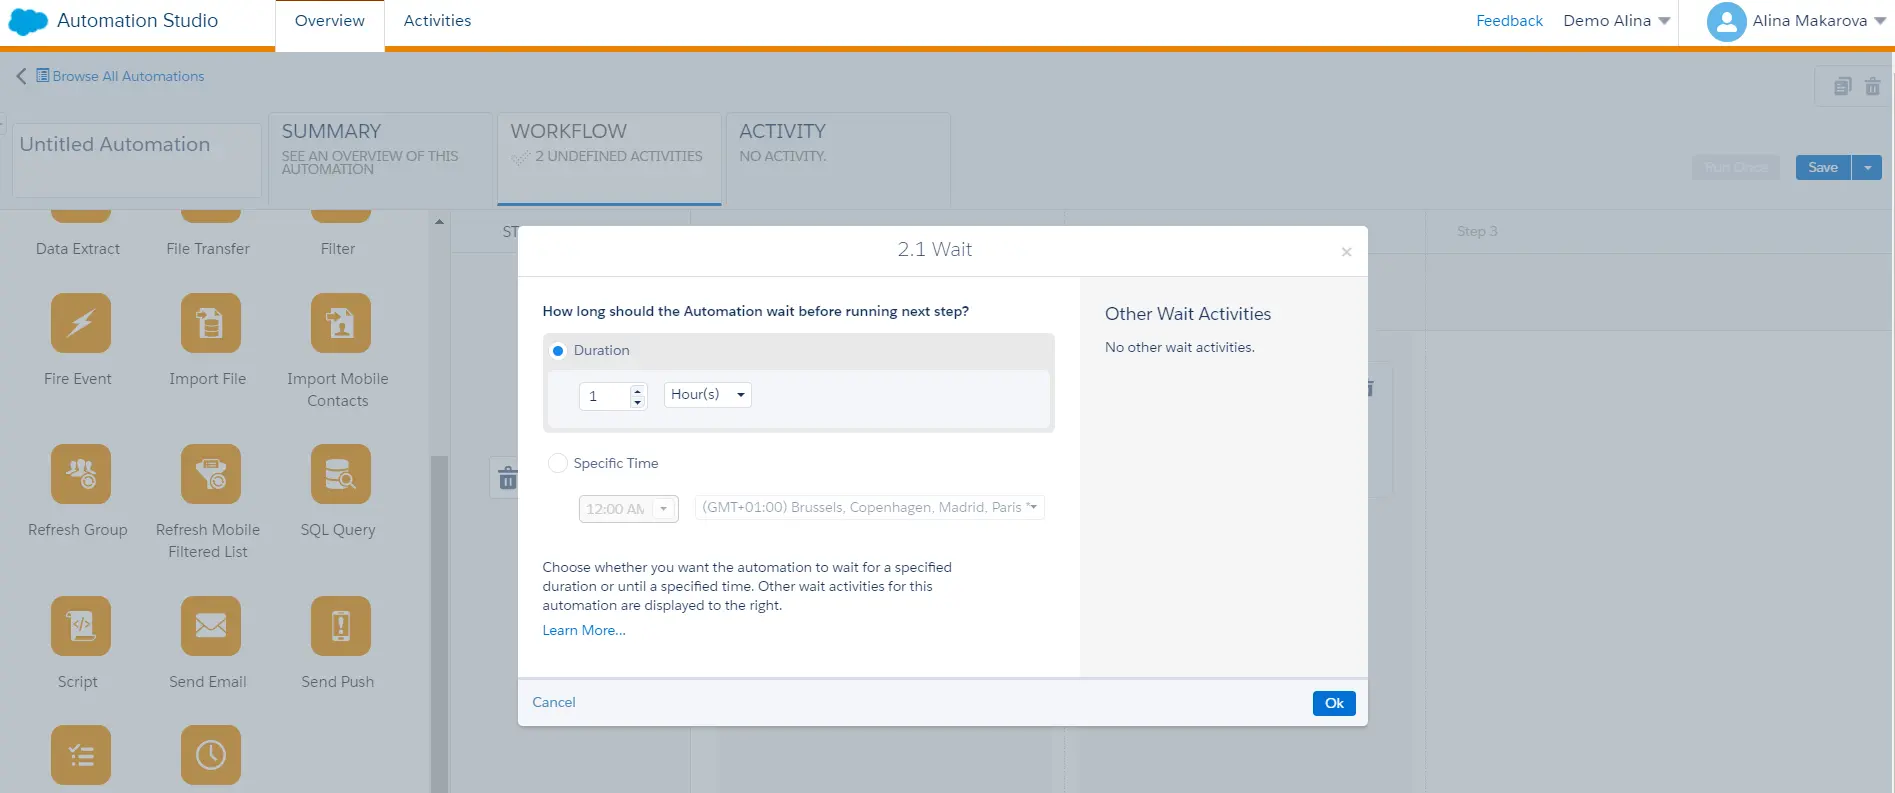This screenshot has width=1895, height=793.
Task: Click the Send Email activity icon
Action: tap(210, 626)
